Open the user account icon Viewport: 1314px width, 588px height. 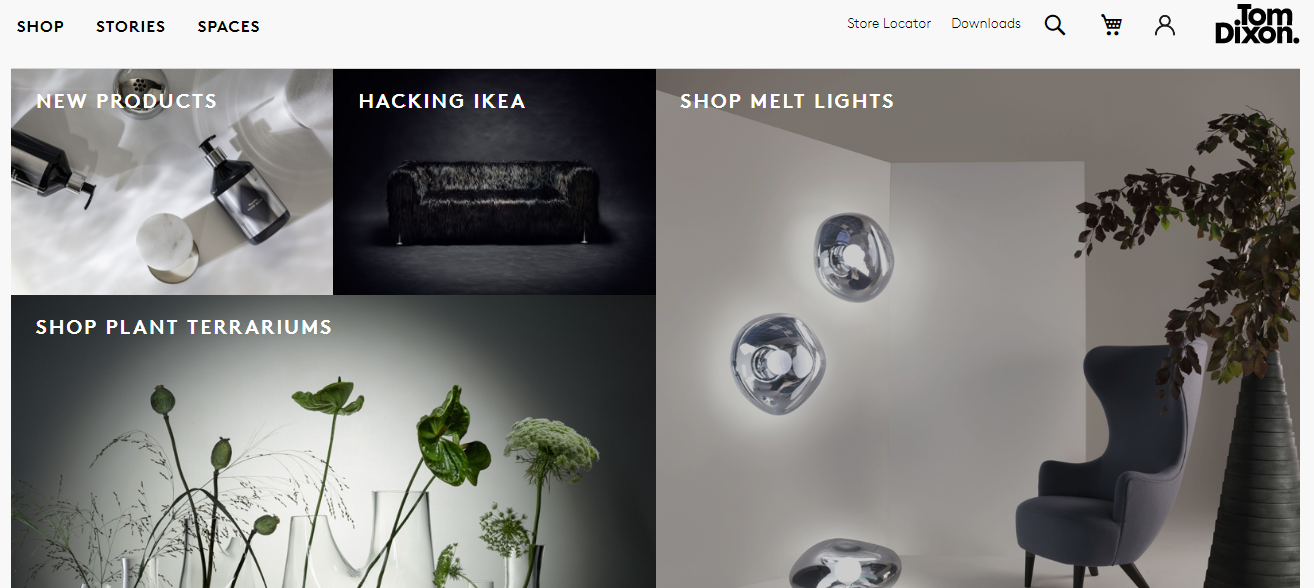pyautogui.click(x=1165, y=25)
